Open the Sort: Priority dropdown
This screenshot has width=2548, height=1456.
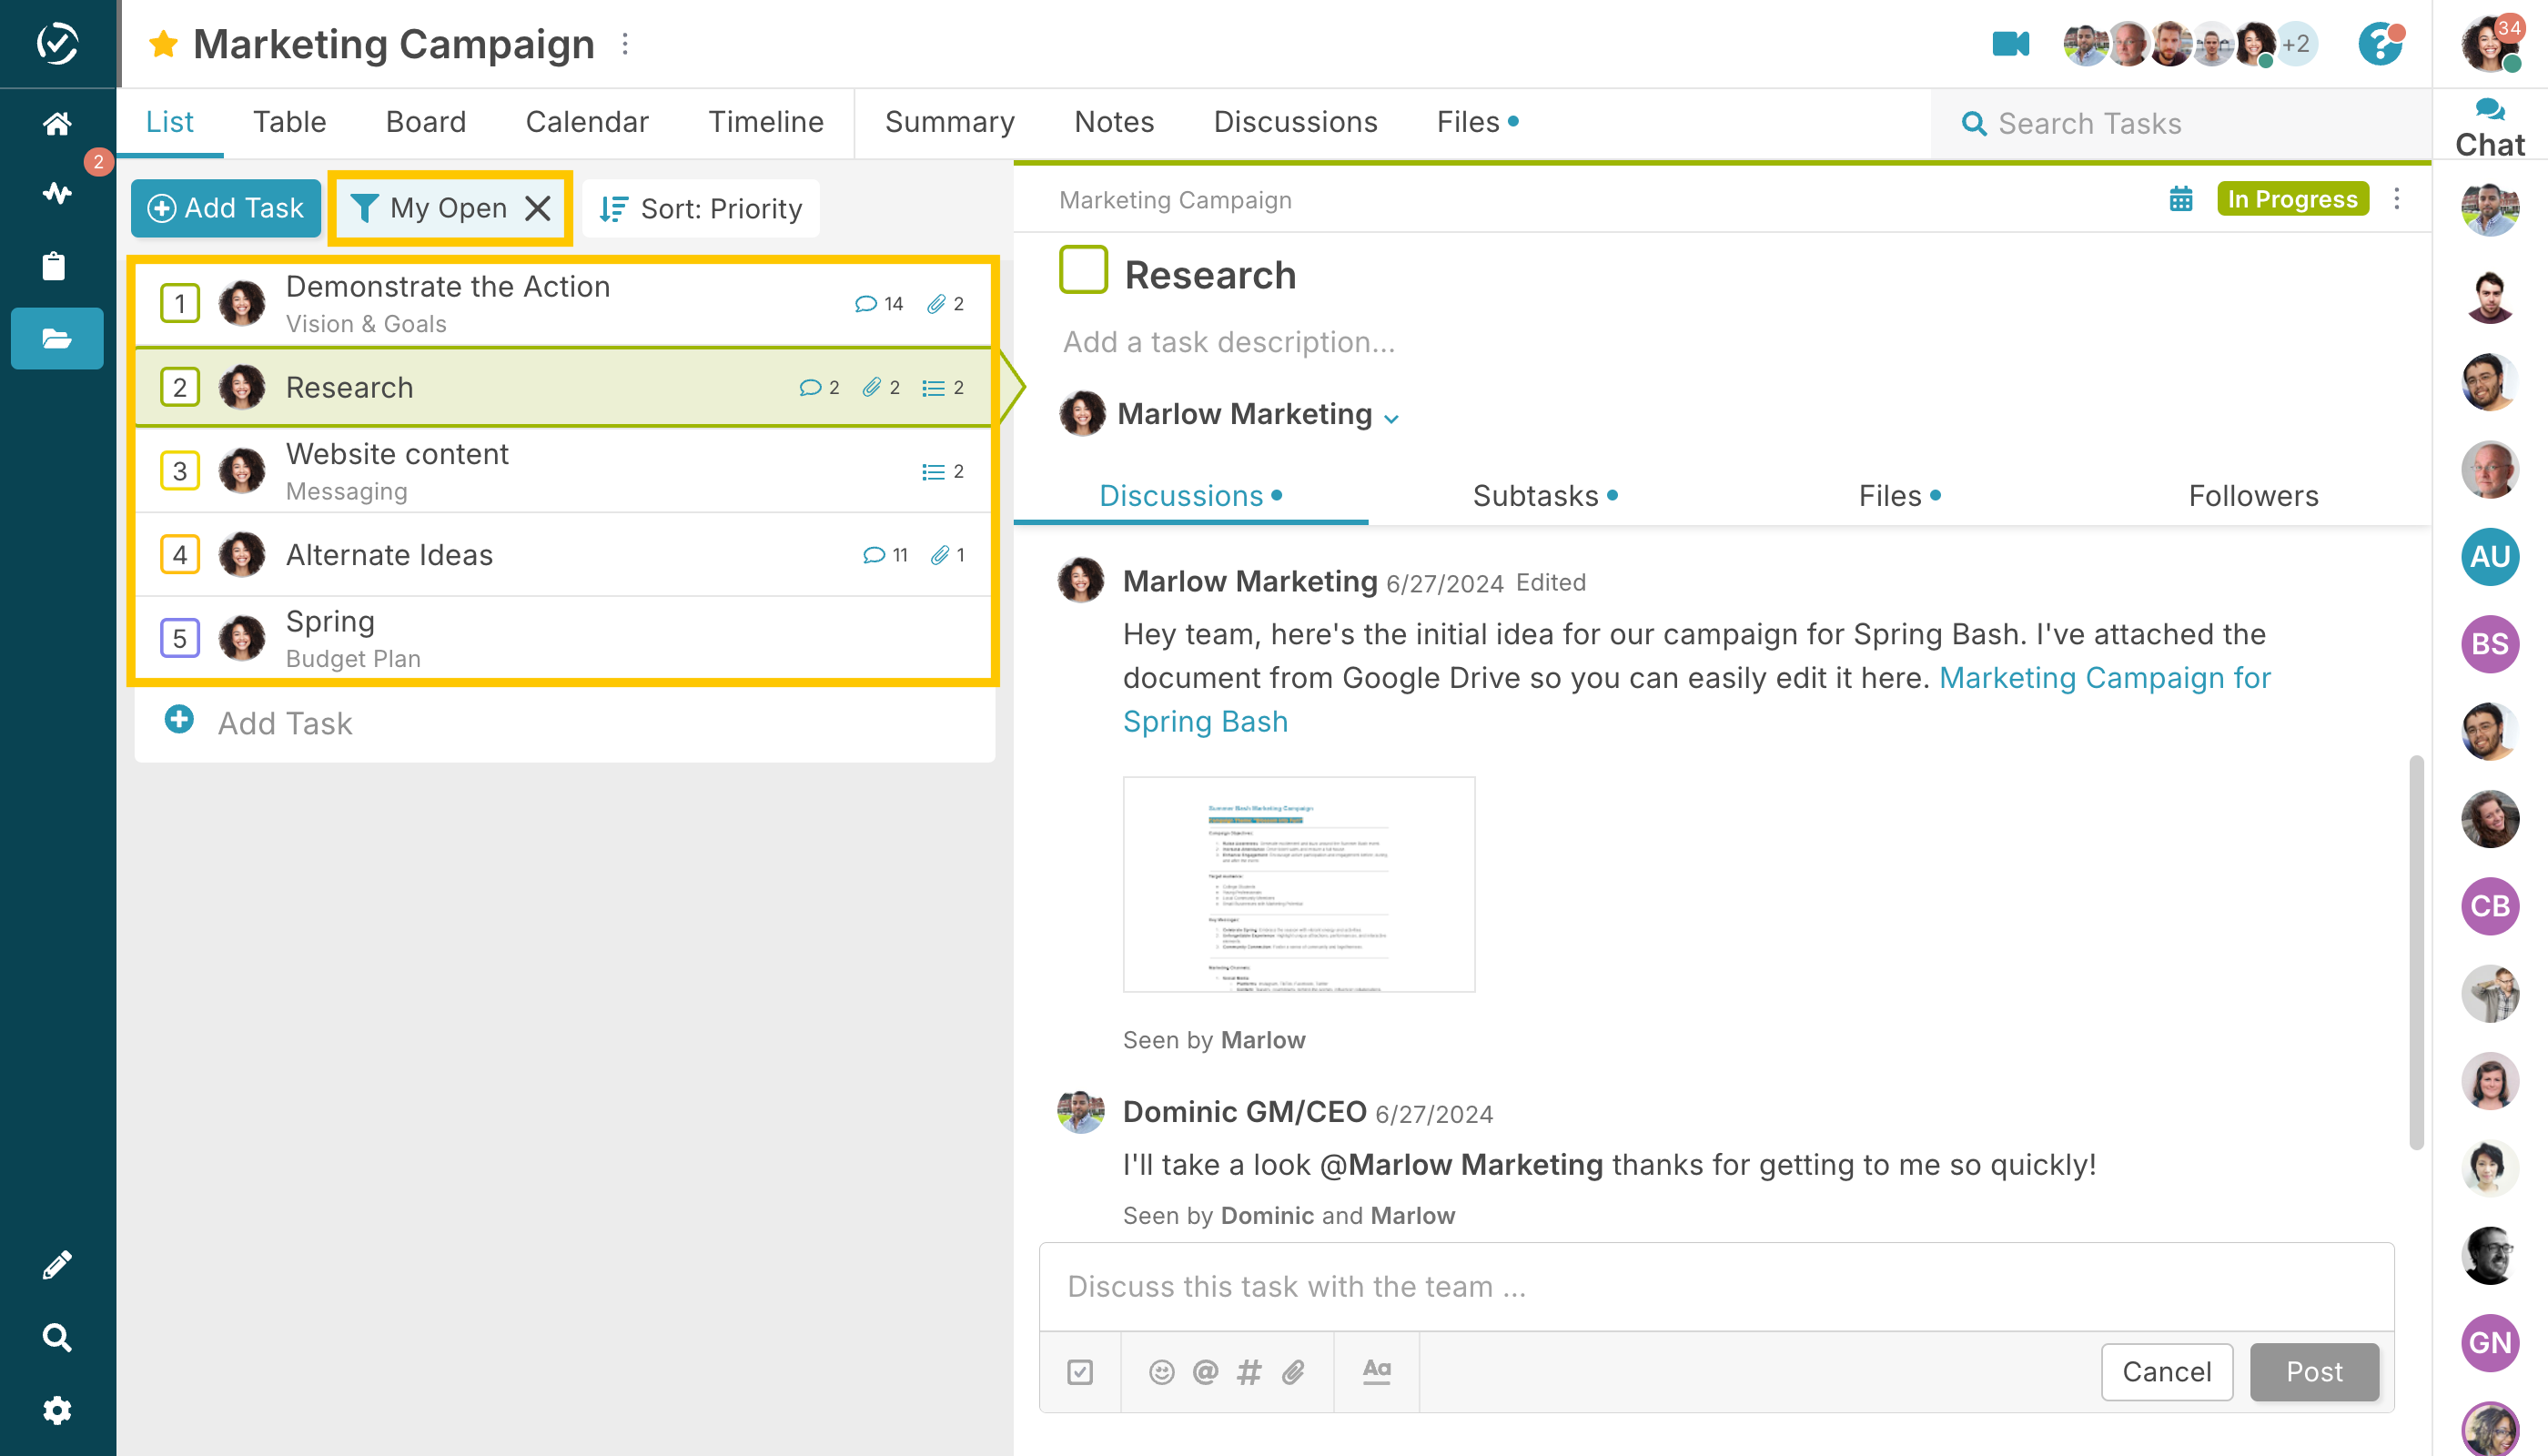coord(701,208)
